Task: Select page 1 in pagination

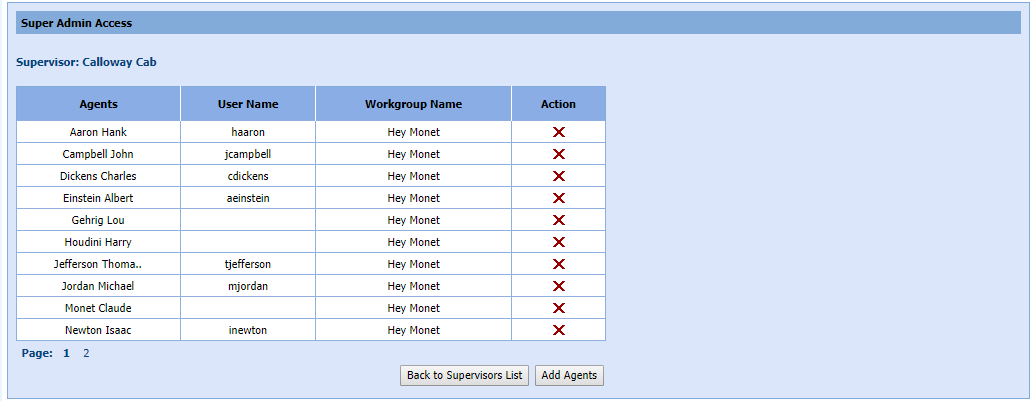Action: tap(67, 353)
